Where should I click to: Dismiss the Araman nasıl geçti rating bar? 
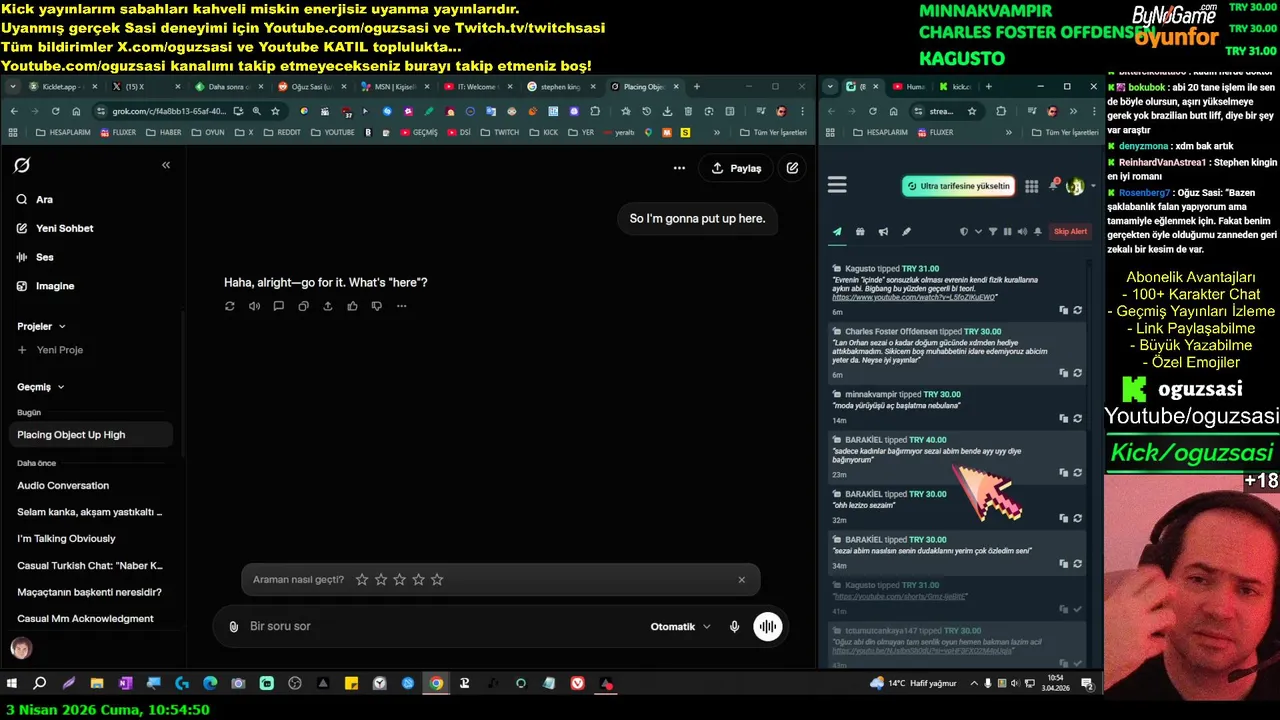[741, 580]
